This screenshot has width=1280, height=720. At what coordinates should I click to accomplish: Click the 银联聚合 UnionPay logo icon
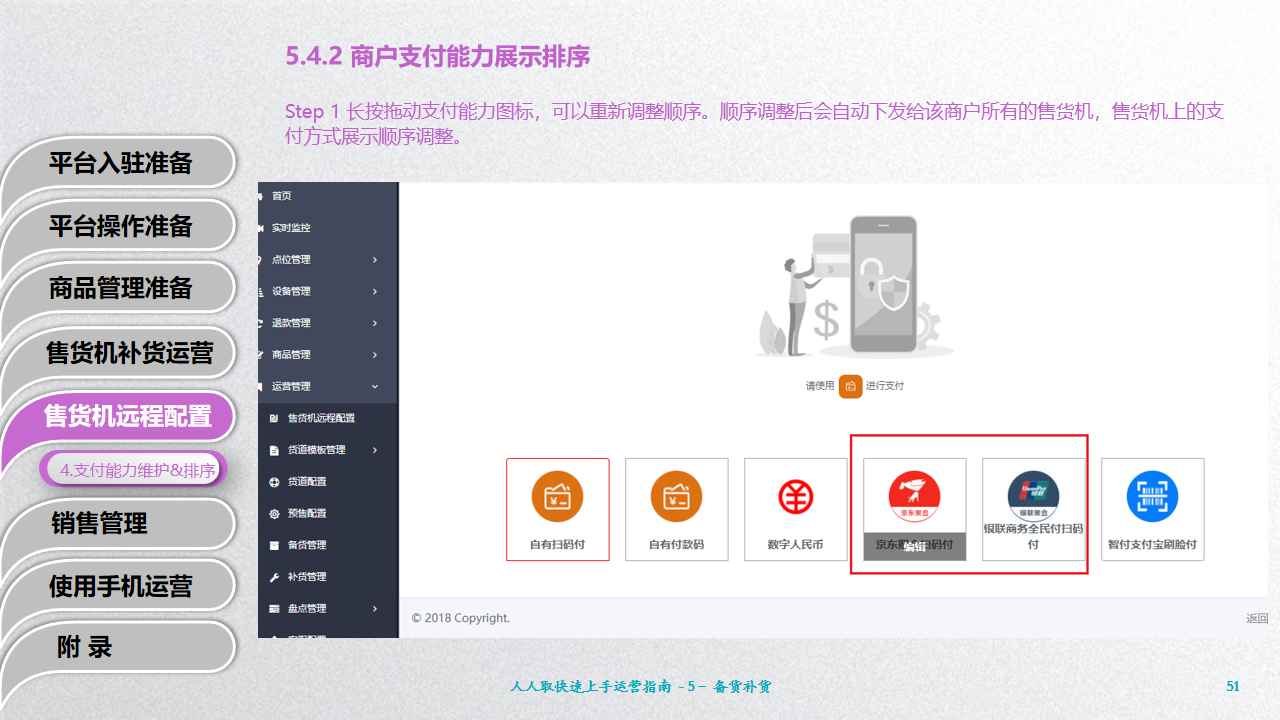[x=1034, y=497]
